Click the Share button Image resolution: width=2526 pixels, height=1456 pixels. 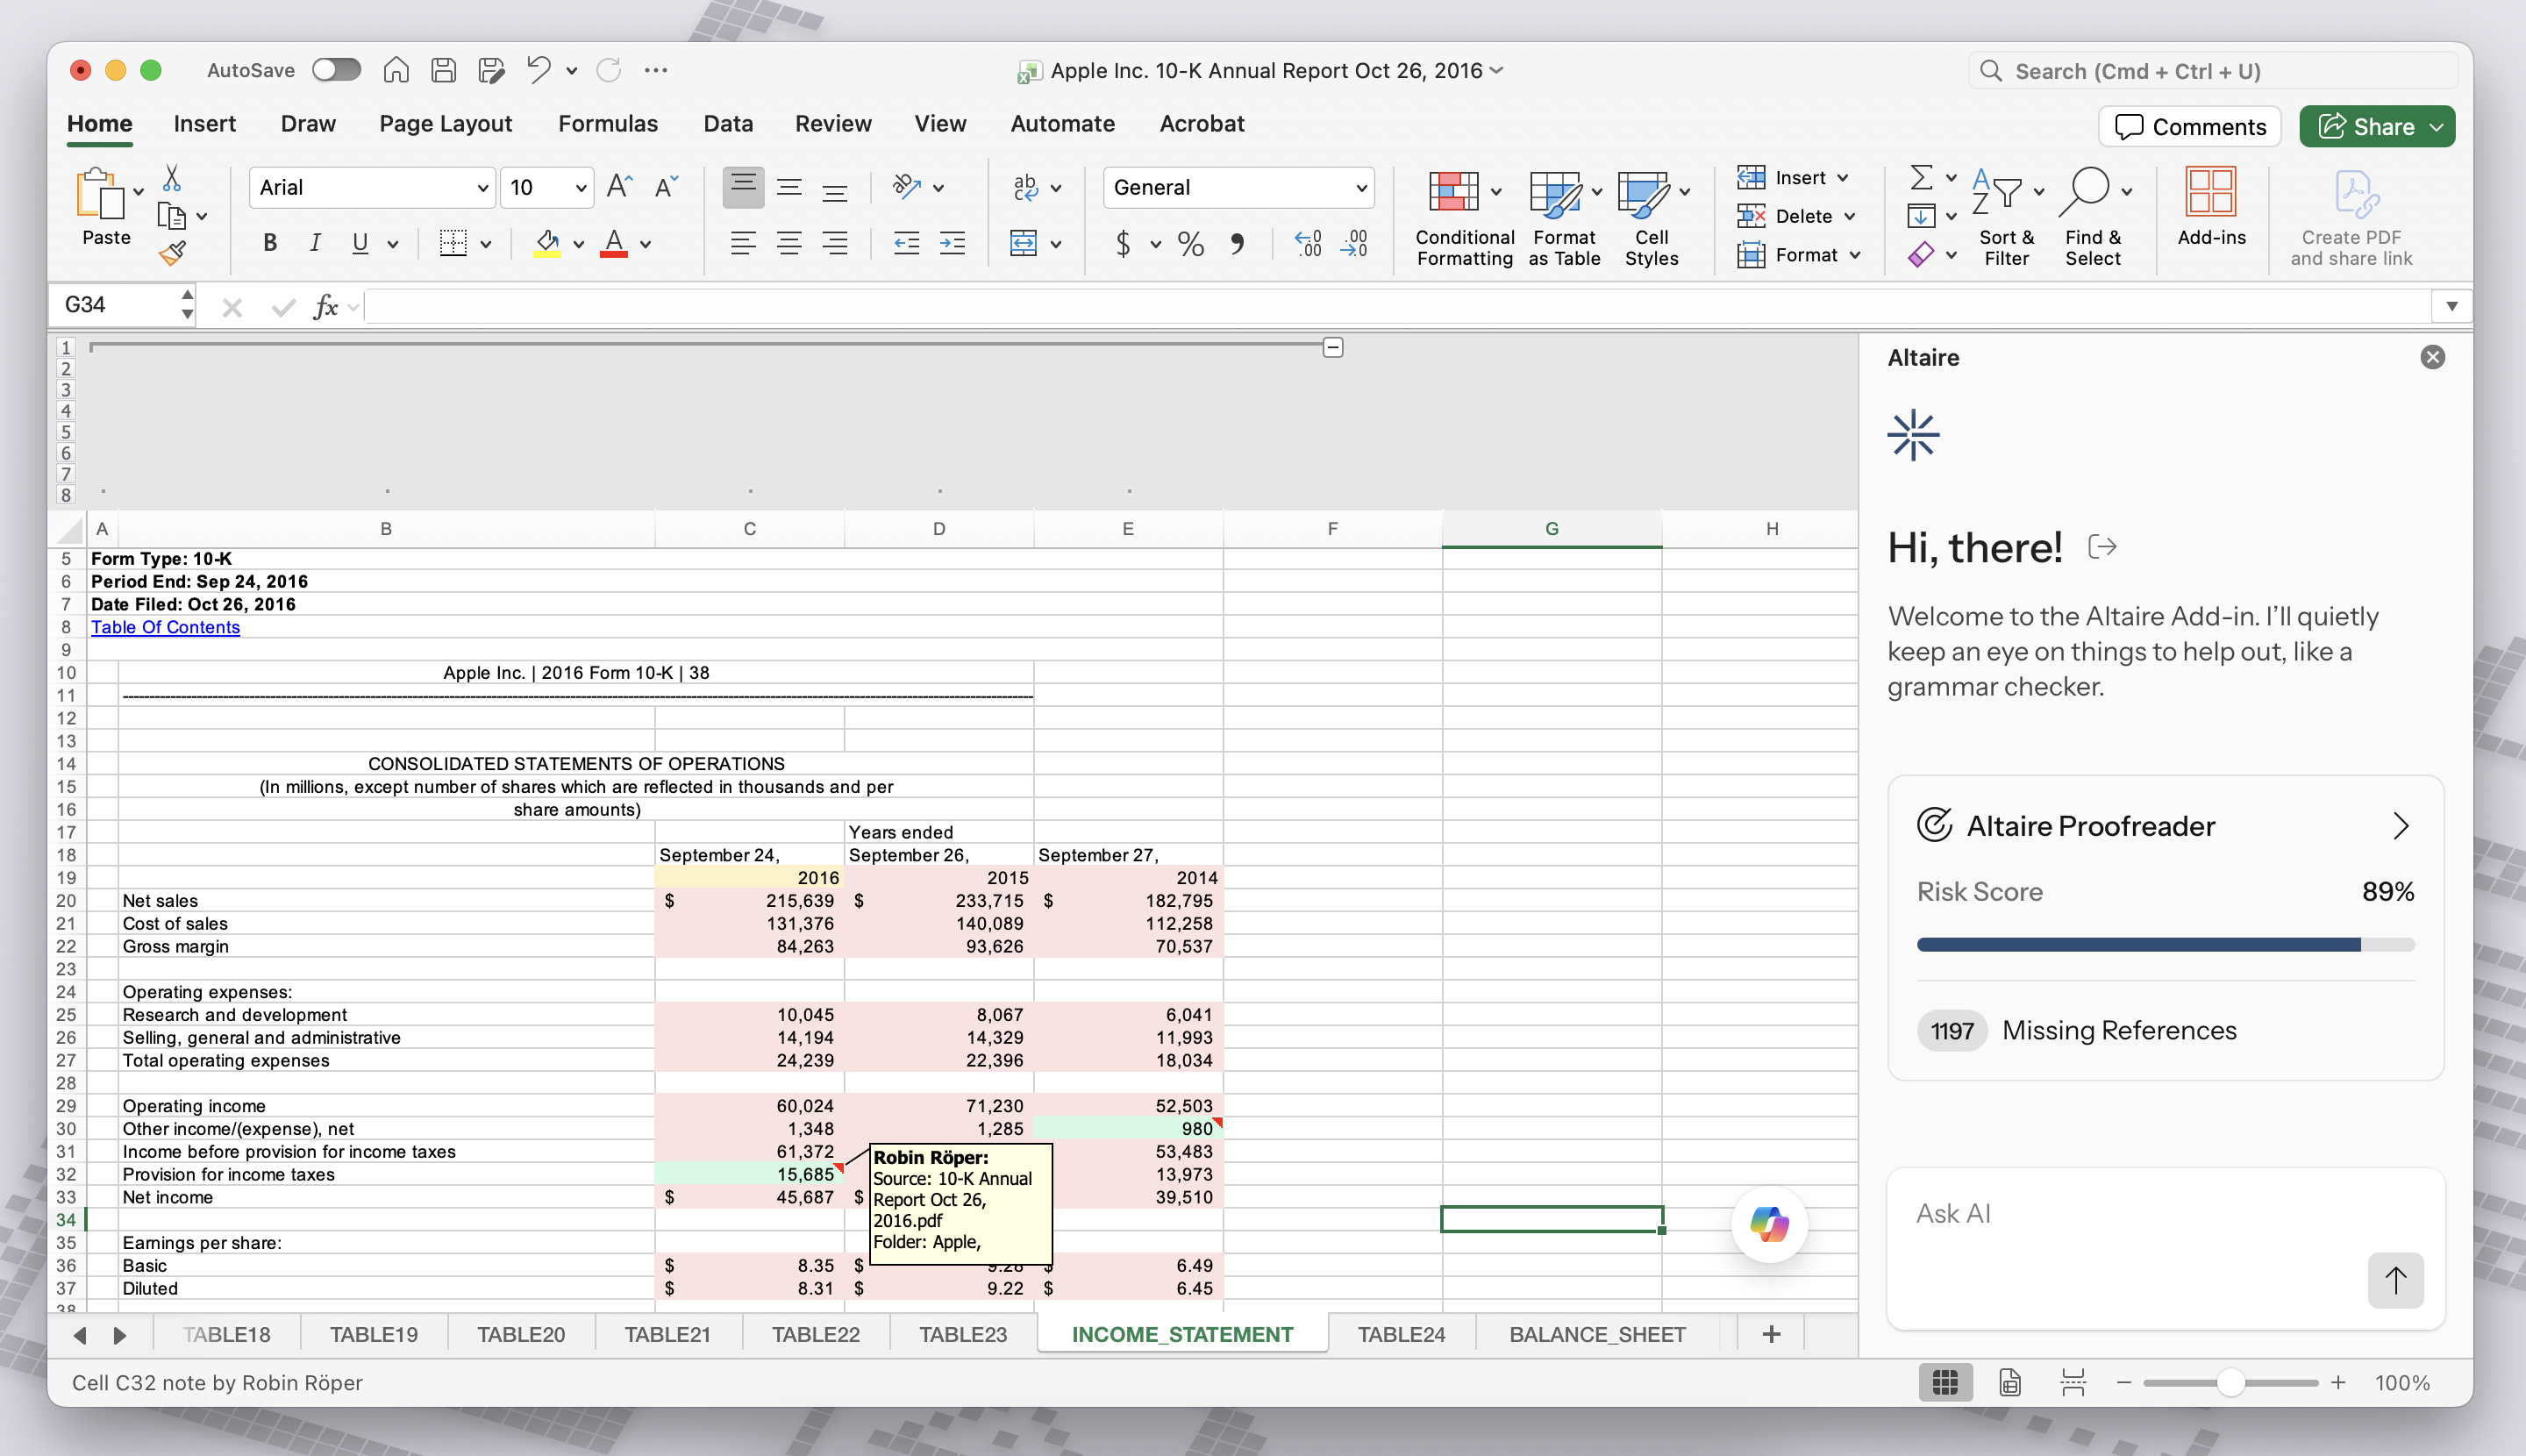point(2376,127)
